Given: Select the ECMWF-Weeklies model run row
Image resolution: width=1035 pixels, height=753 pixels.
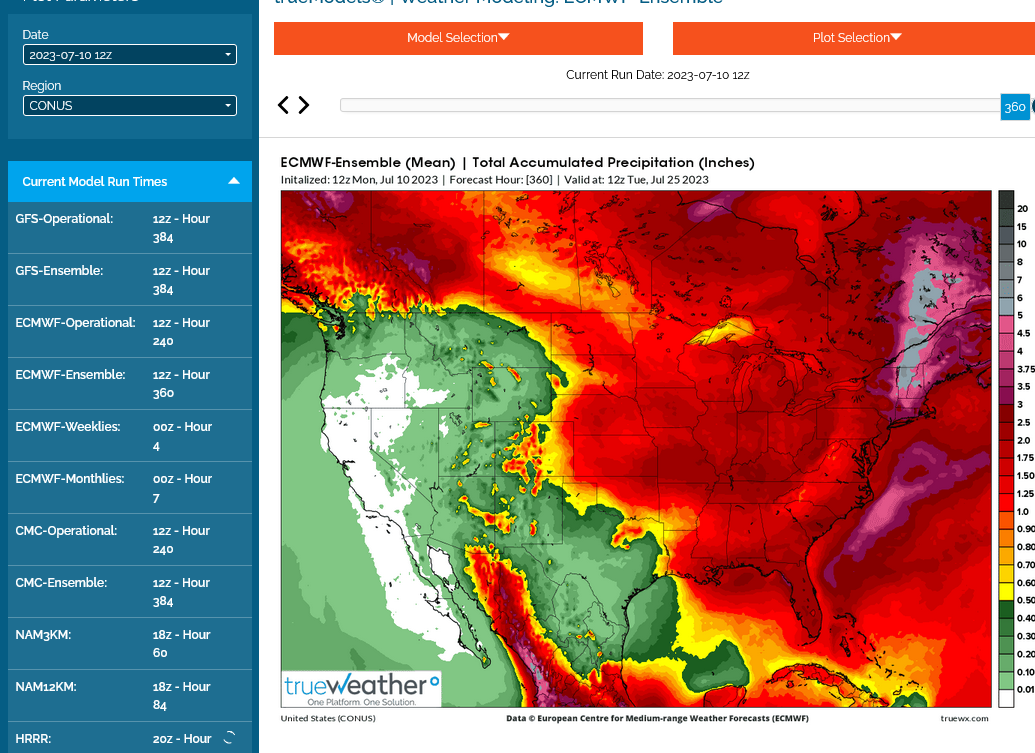Looking at the screenshot, I should click(129, 436).
